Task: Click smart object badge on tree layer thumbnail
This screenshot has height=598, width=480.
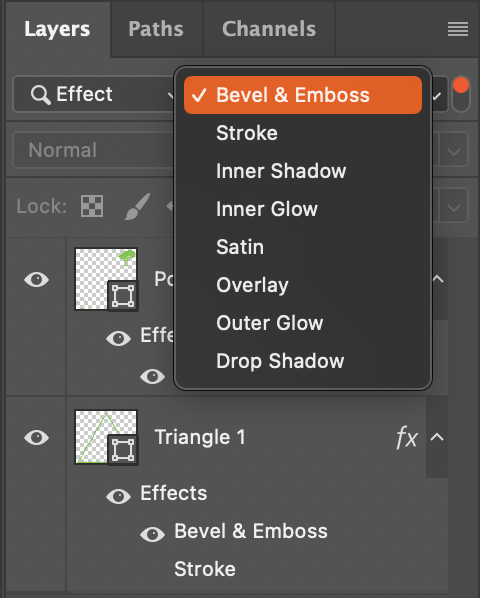Action: pyautogui.click(x=123, y=296)
